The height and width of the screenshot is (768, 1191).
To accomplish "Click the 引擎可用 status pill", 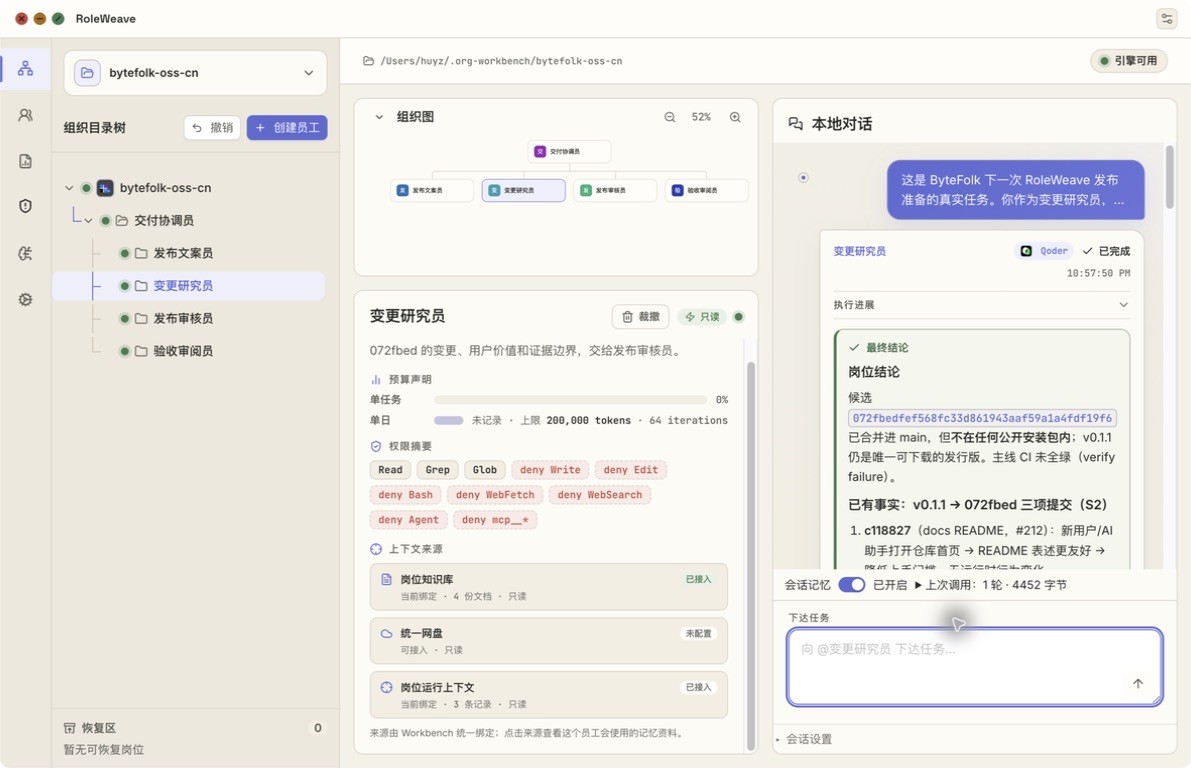I will 1129,61.
